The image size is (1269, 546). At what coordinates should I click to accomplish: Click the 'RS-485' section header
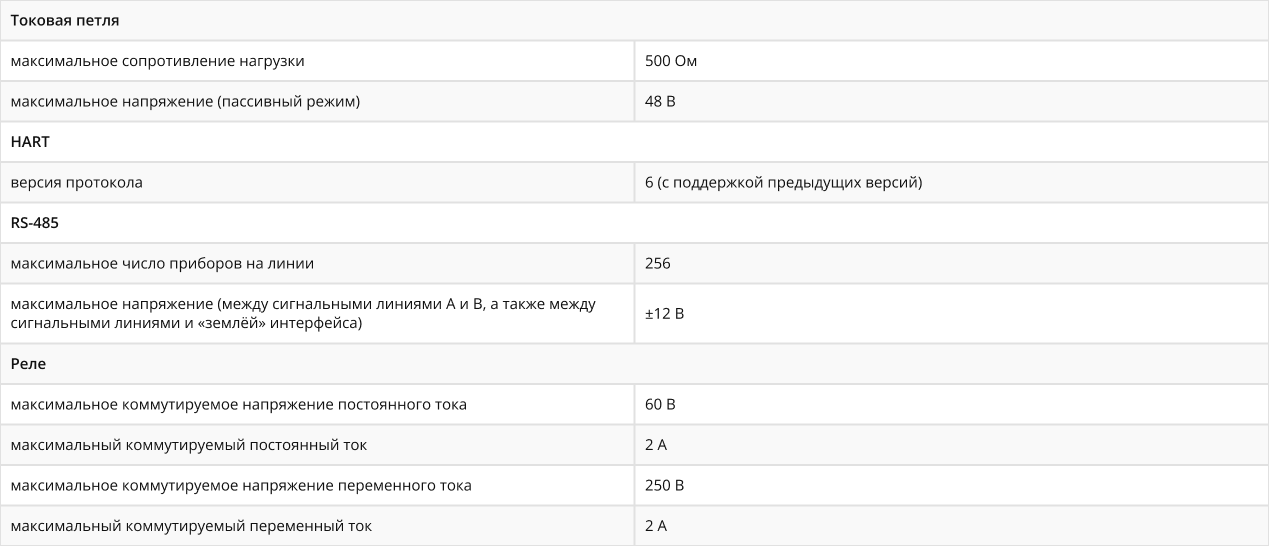[634, 223]
